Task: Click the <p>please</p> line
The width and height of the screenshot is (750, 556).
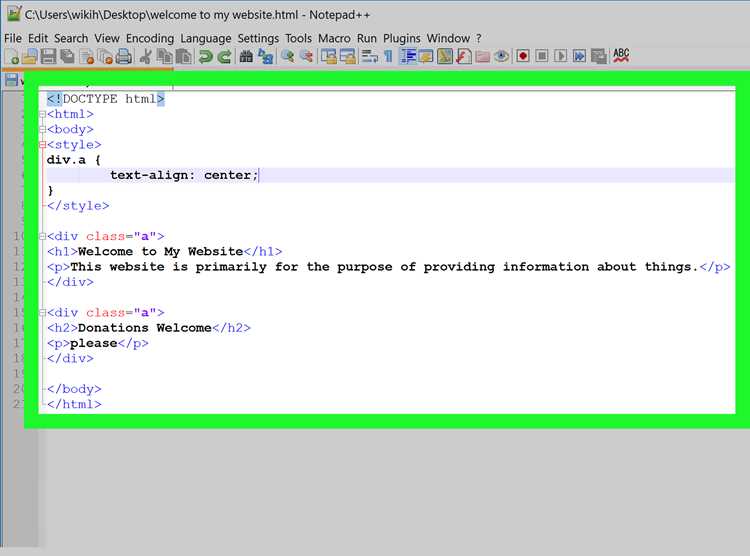Action: (98, 344)
